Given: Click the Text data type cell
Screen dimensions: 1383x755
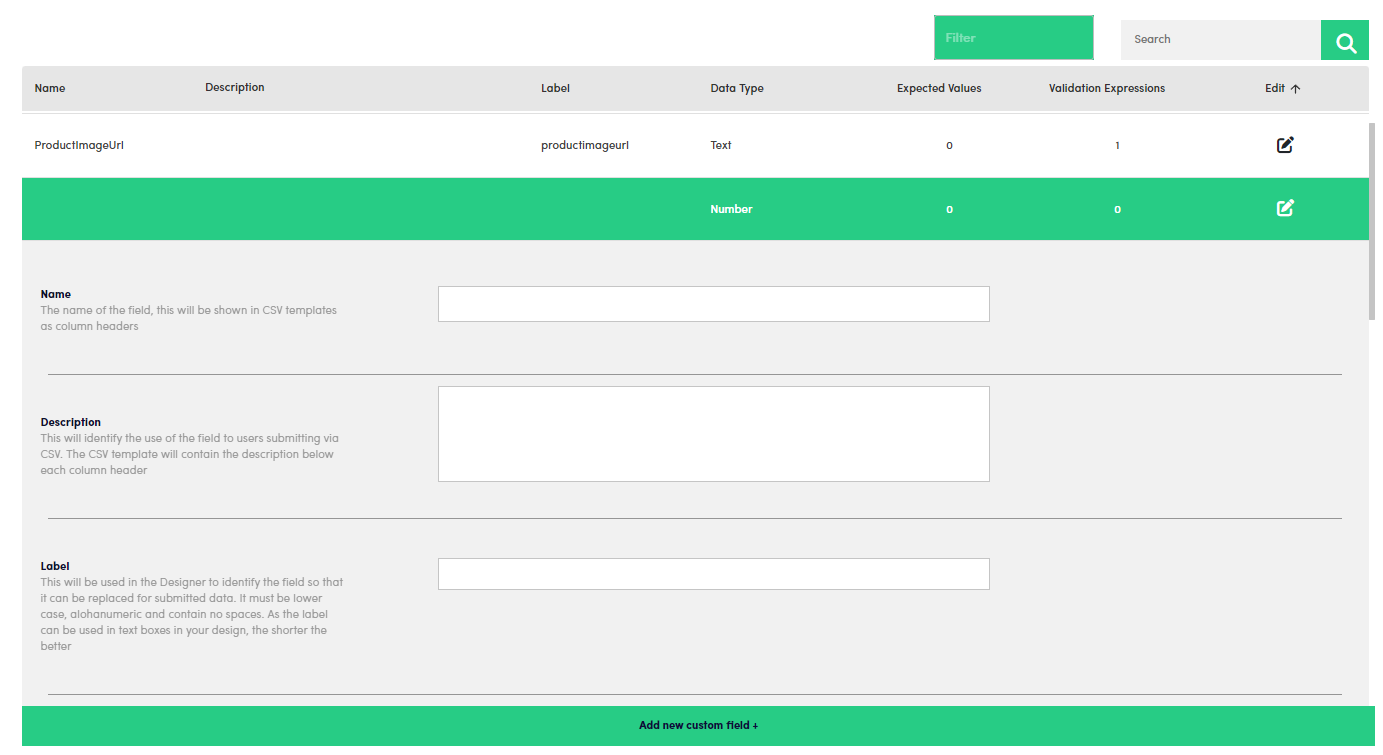Looking at the screenshot, I should (721, 146).
